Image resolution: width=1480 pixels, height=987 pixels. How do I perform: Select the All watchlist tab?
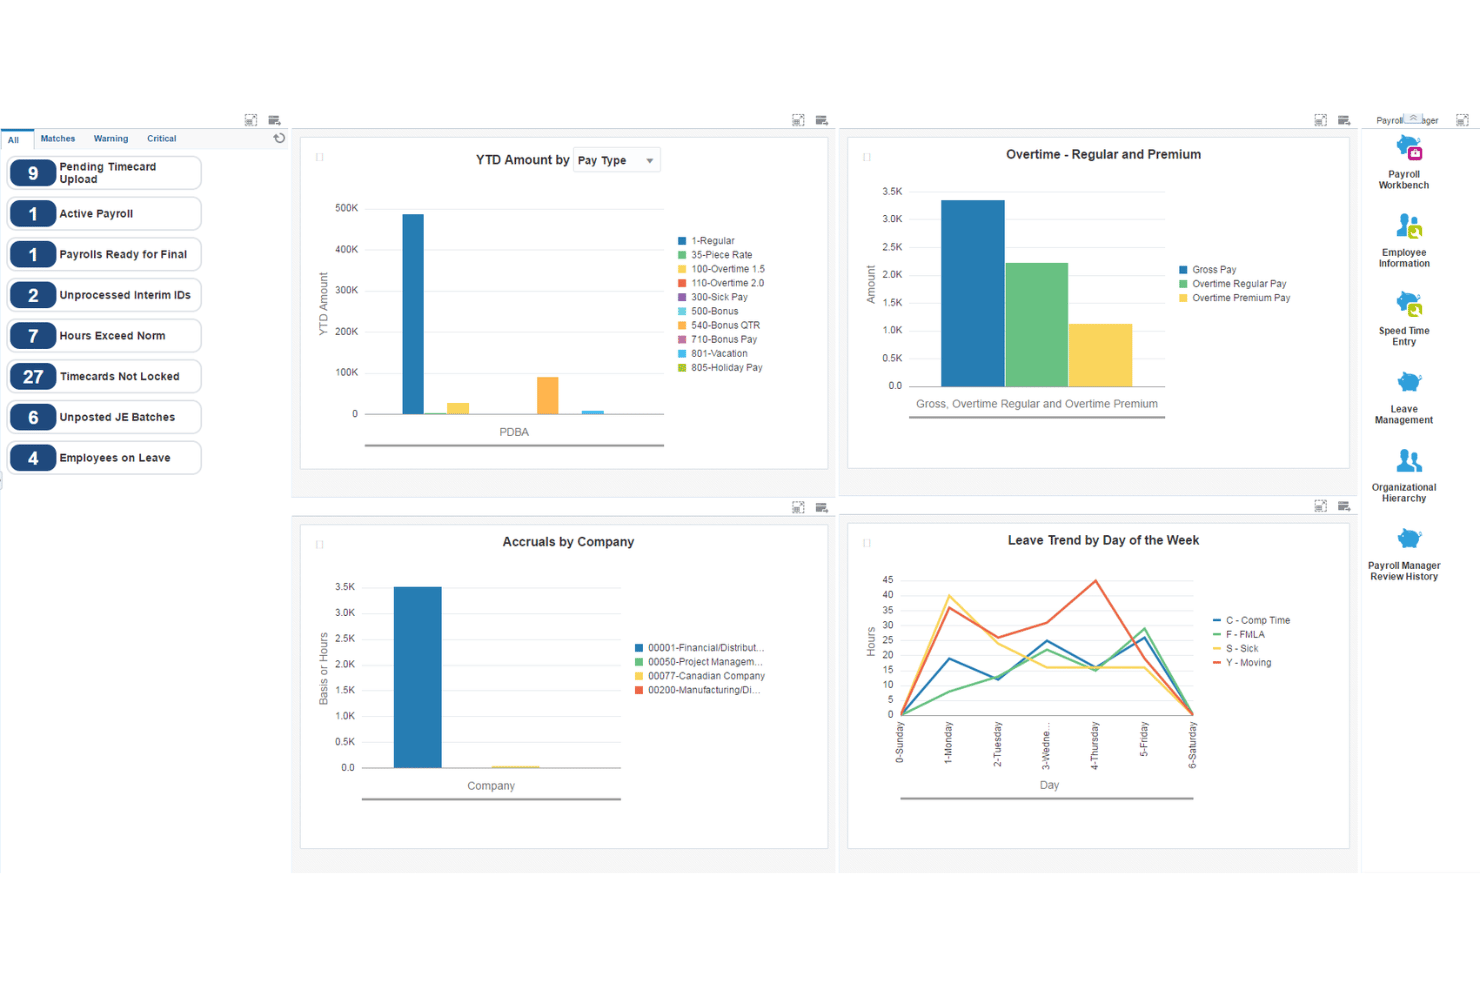tap(14, 140)
